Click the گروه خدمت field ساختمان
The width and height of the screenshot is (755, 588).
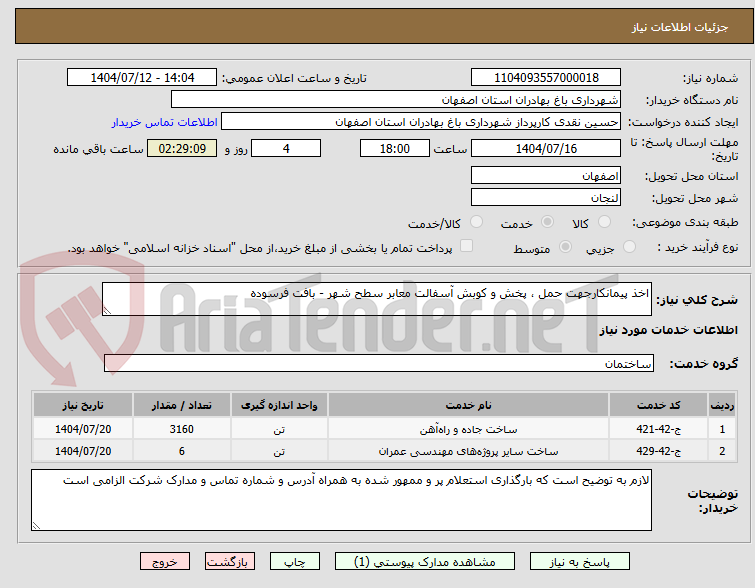[x=378, y=364]
